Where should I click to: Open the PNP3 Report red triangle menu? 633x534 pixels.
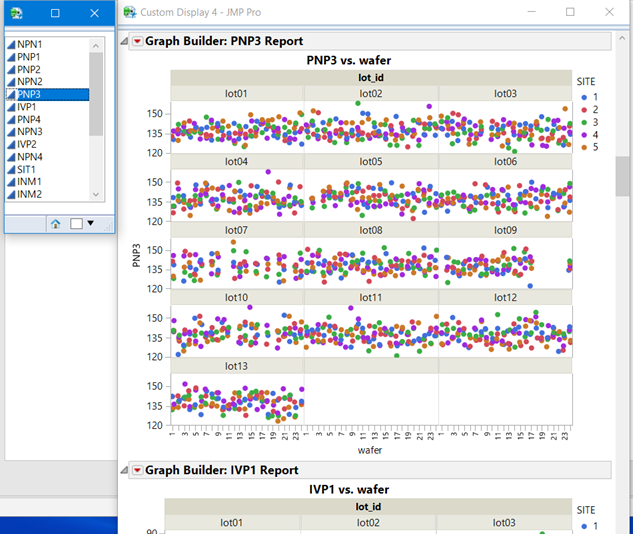(x=138, y=41)
